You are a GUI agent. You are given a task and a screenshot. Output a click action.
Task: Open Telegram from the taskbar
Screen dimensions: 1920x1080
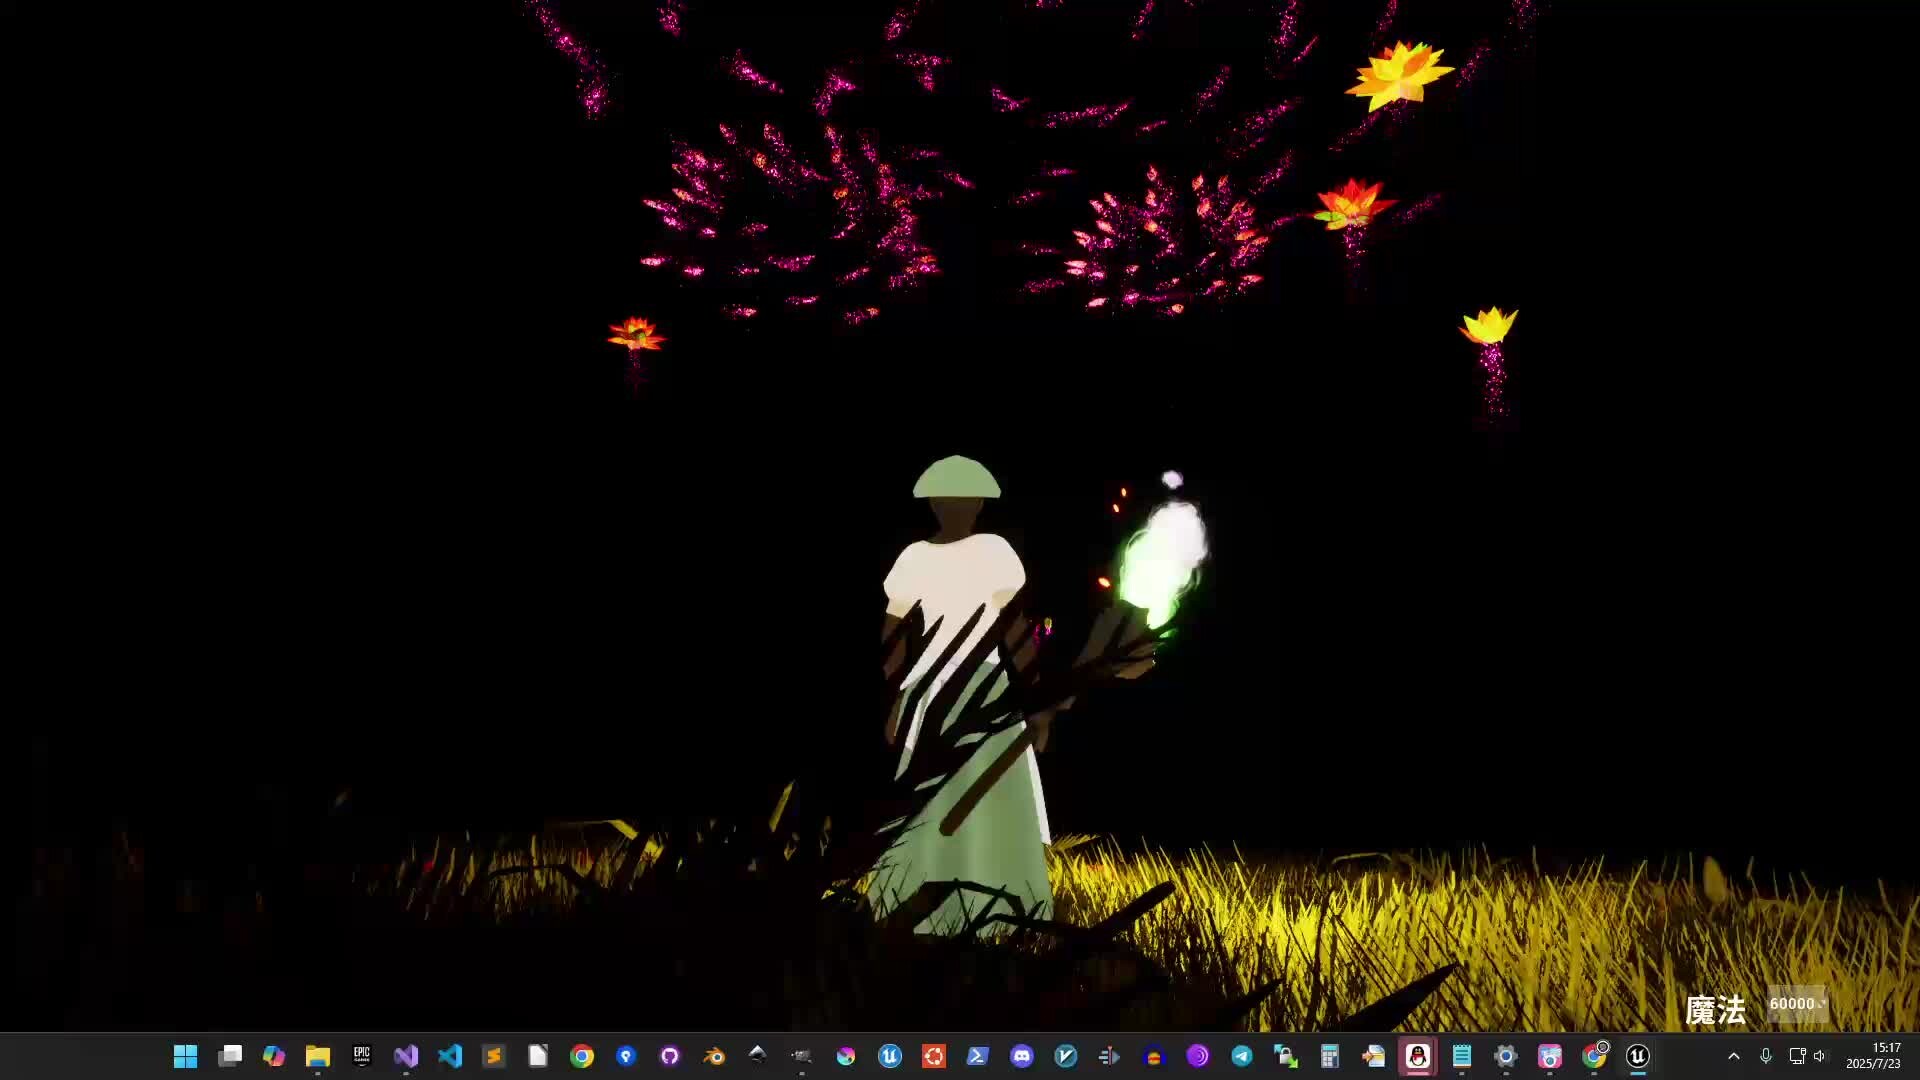click(x=1242, y=1056)
